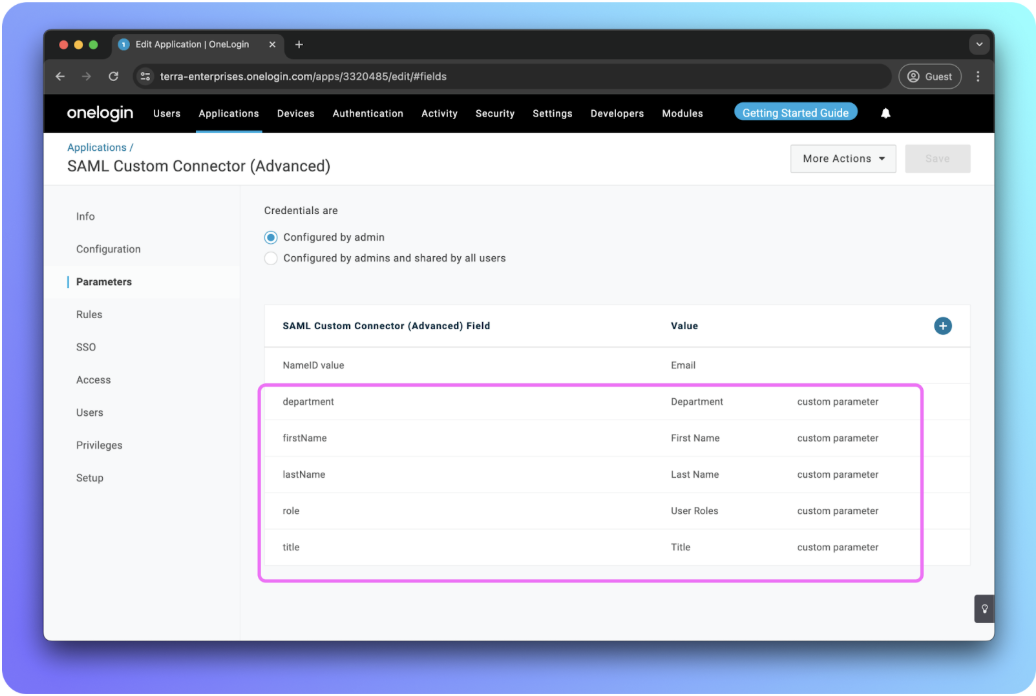Open the Users menu in top navigation
This screenshot has width=1036, height=696.
[166, 114]
